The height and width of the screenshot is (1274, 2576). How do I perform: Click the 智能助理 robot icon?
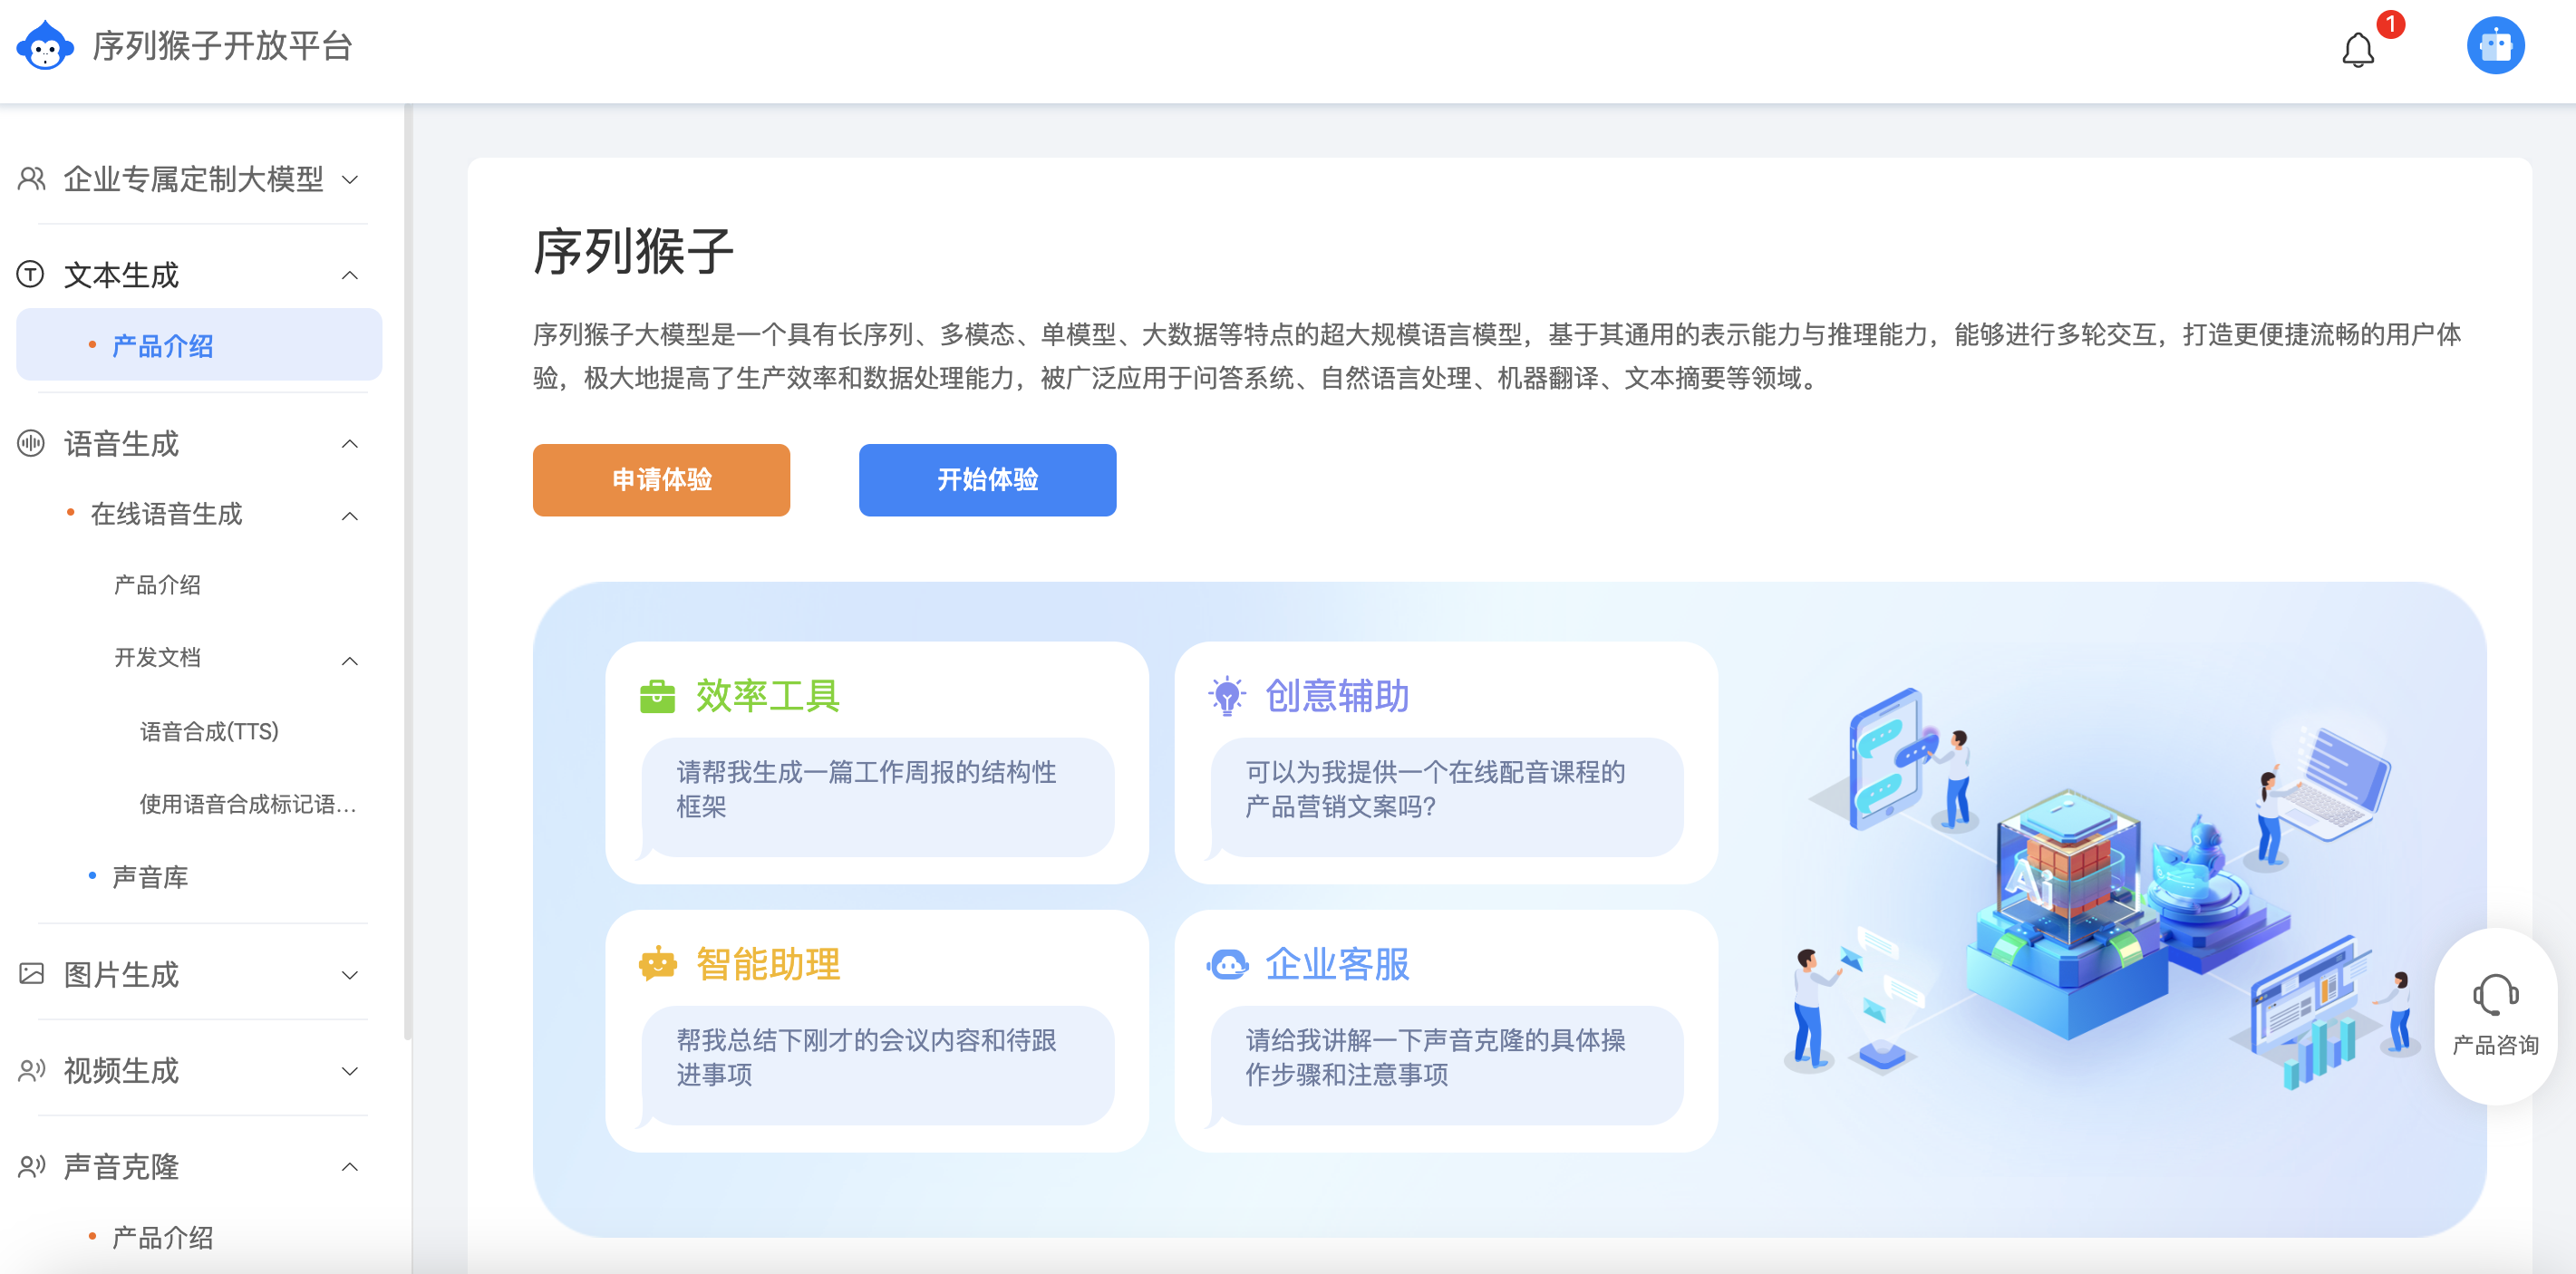pos(657,964)
